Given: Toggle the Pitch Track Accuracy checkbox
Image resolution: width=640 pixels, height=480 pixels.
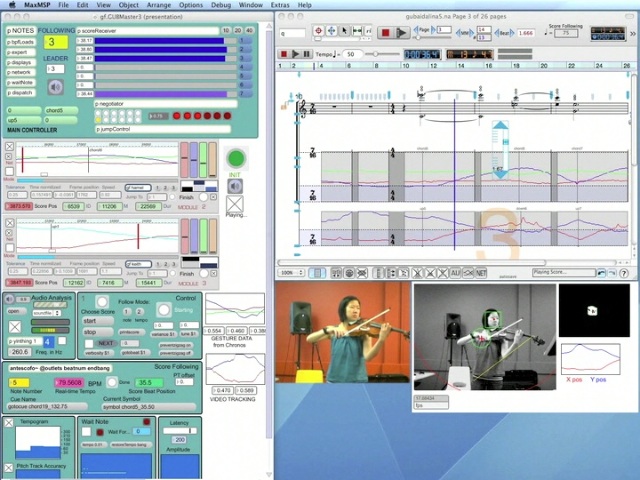Looking at the screenshot, I should pyautogui.click(x=9, y=468).
